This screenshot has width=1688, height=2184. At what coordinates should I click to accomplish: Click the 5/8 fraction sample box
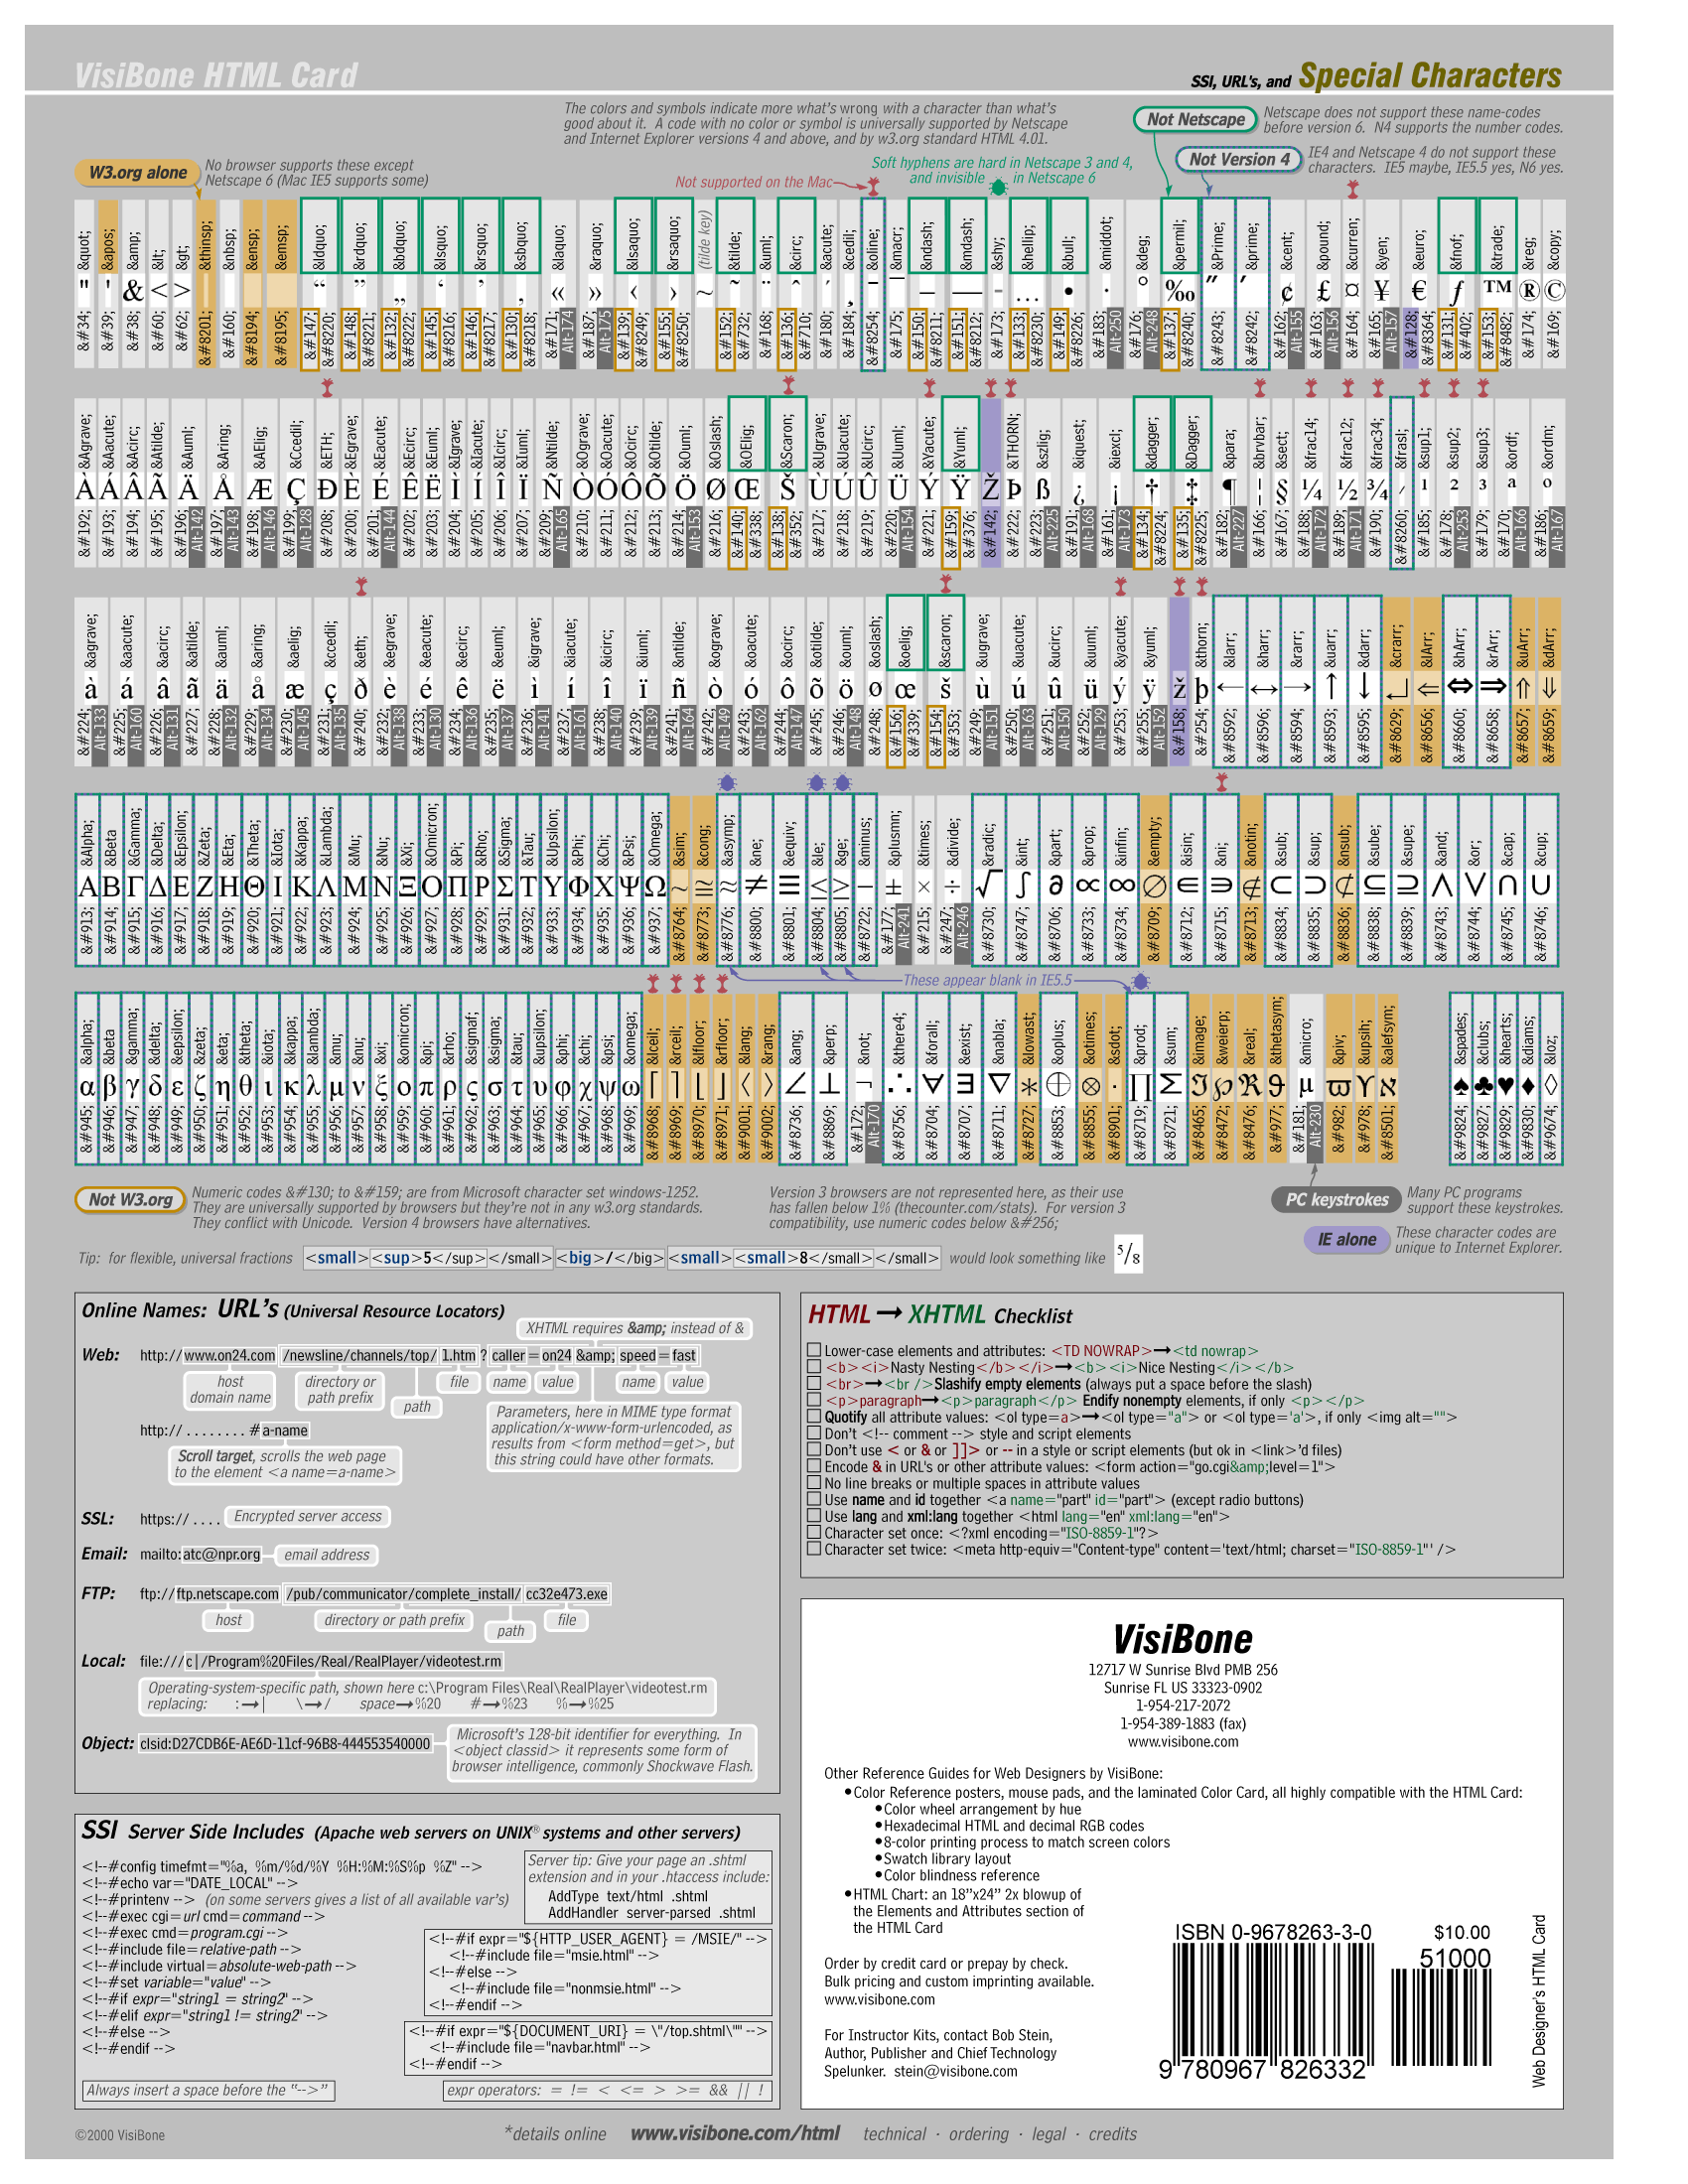(x=1128, y=1254)
